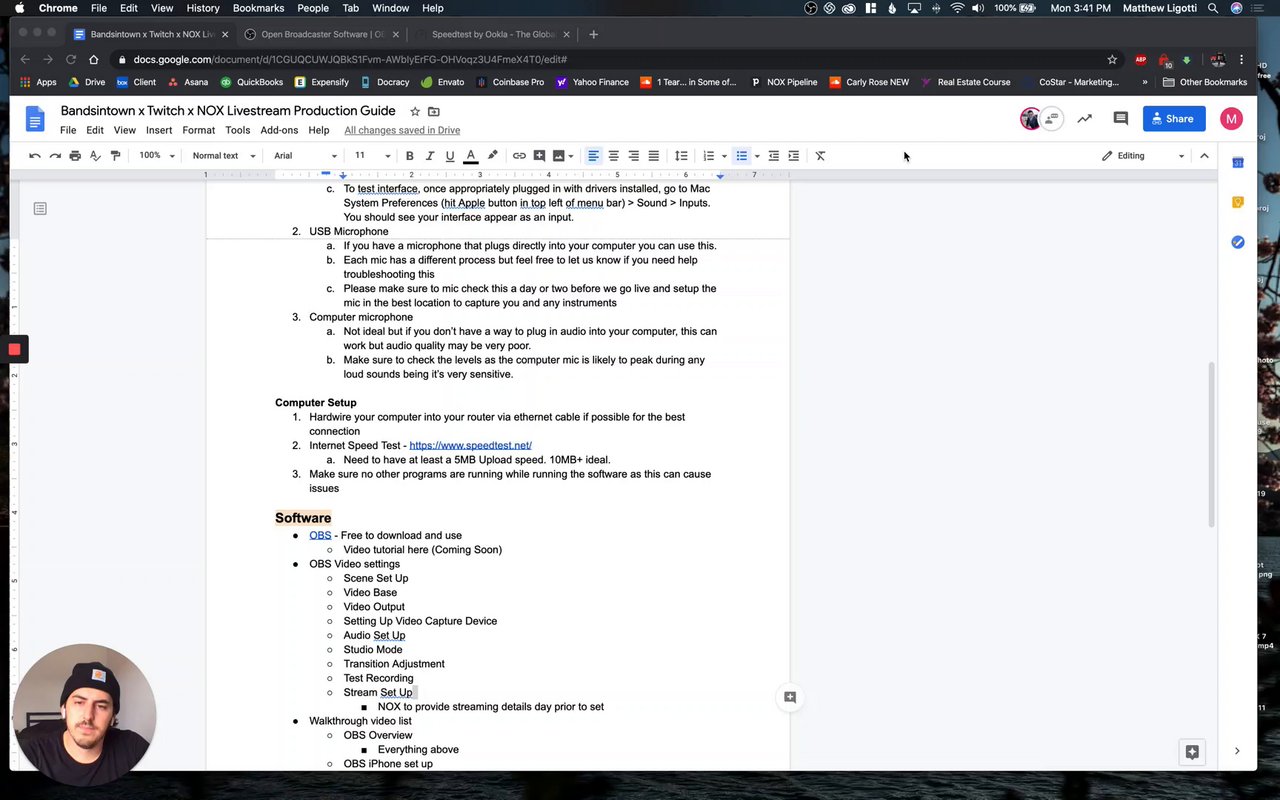Open the comment history
Viewport: 1280px width, 800px height.
pos(1121,119)
